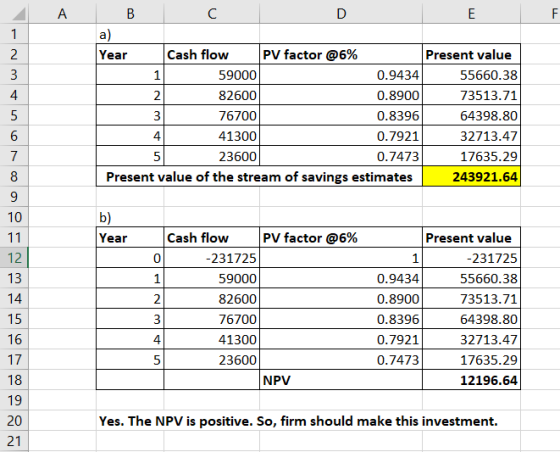The height and width of the screenshot is (452, 560).
Task: Select year 5 cell in row 17
Action: [130, 360]
